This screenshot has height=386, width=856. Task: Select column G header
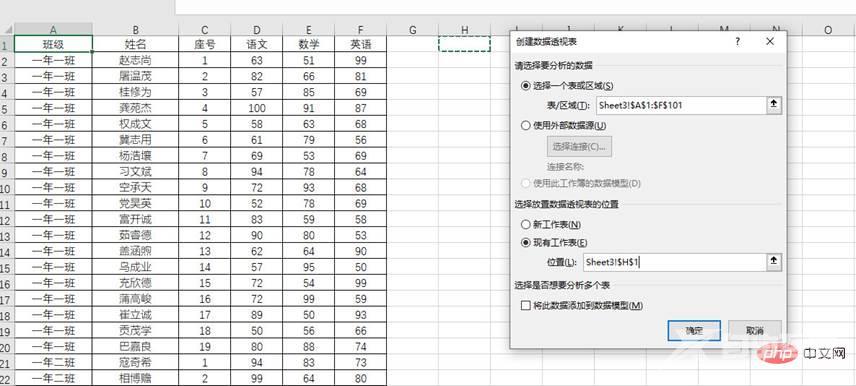[412, 30]
